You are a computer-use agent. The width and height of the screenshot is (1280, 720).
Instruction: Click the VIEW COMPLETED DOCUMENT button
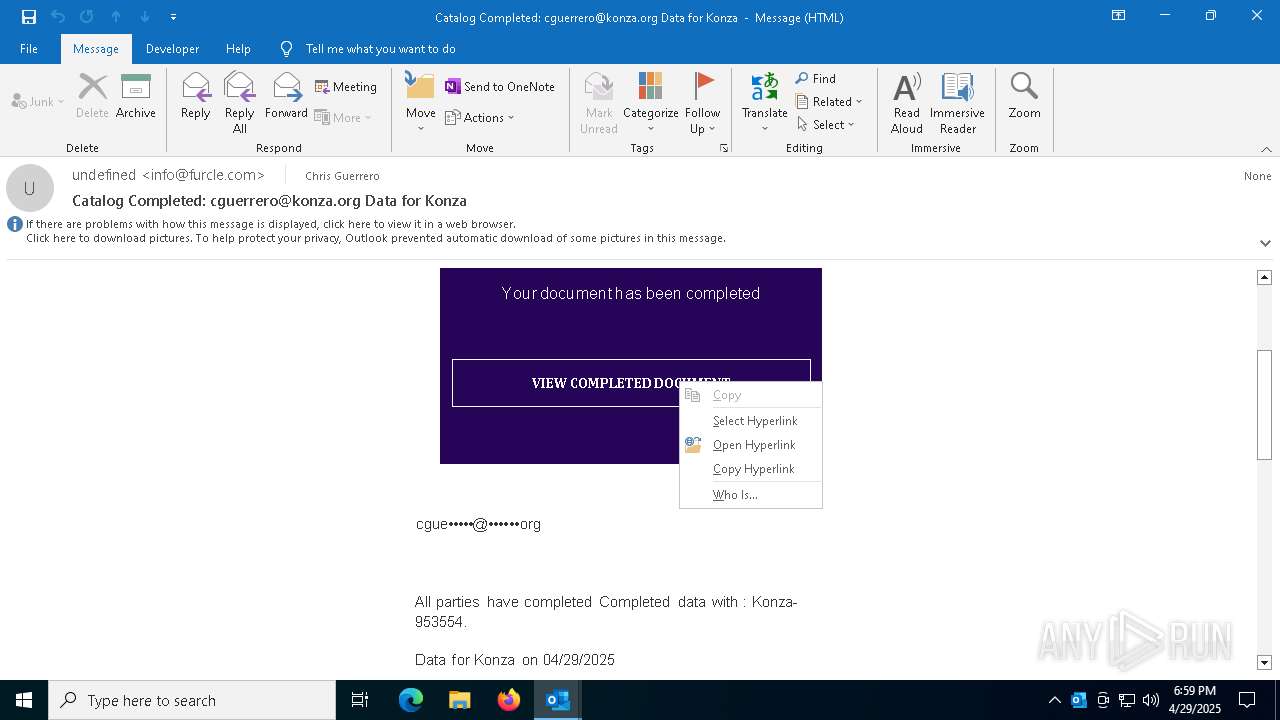click(631, 383)
